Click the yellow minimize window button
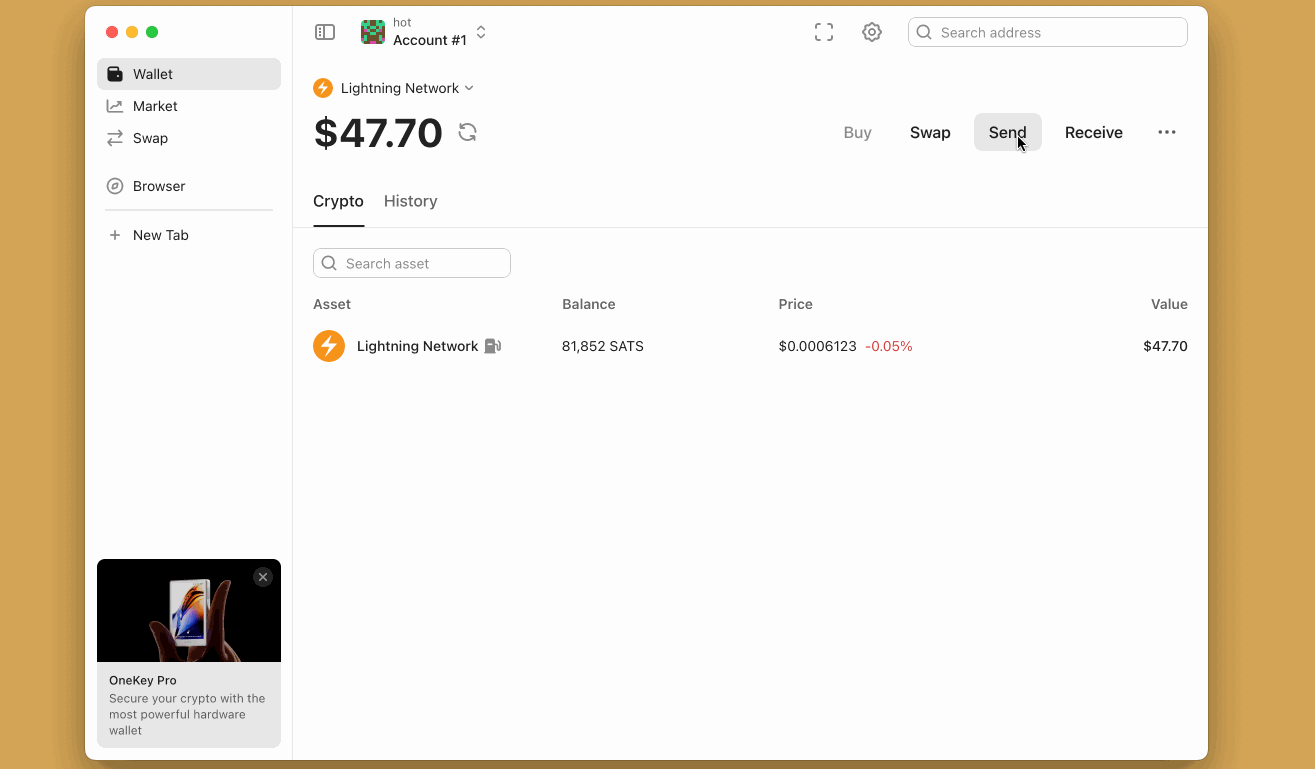1315x769 pixels. coord(132,32)
